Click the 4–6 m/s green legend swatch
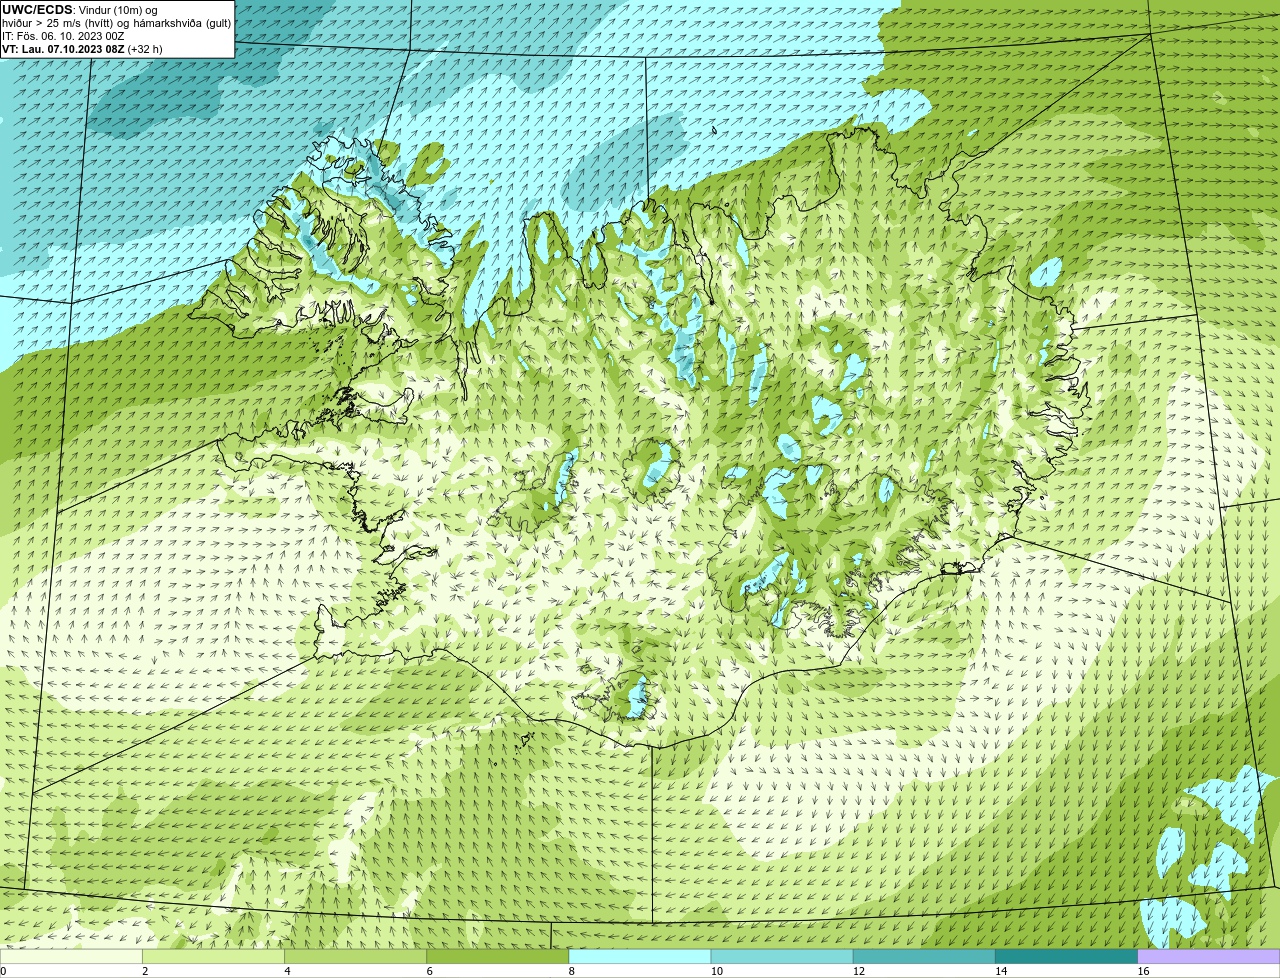The height and width of the screenshot is (978, 1280). tap(356, 956)
